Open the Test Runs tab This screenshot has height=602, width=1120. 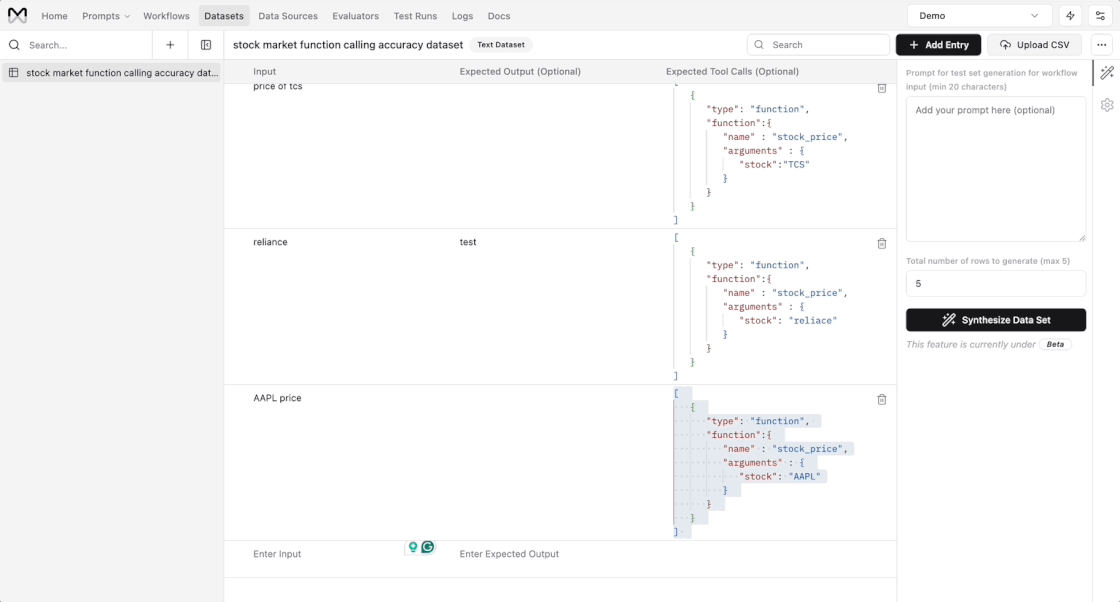tap(415, 16)
